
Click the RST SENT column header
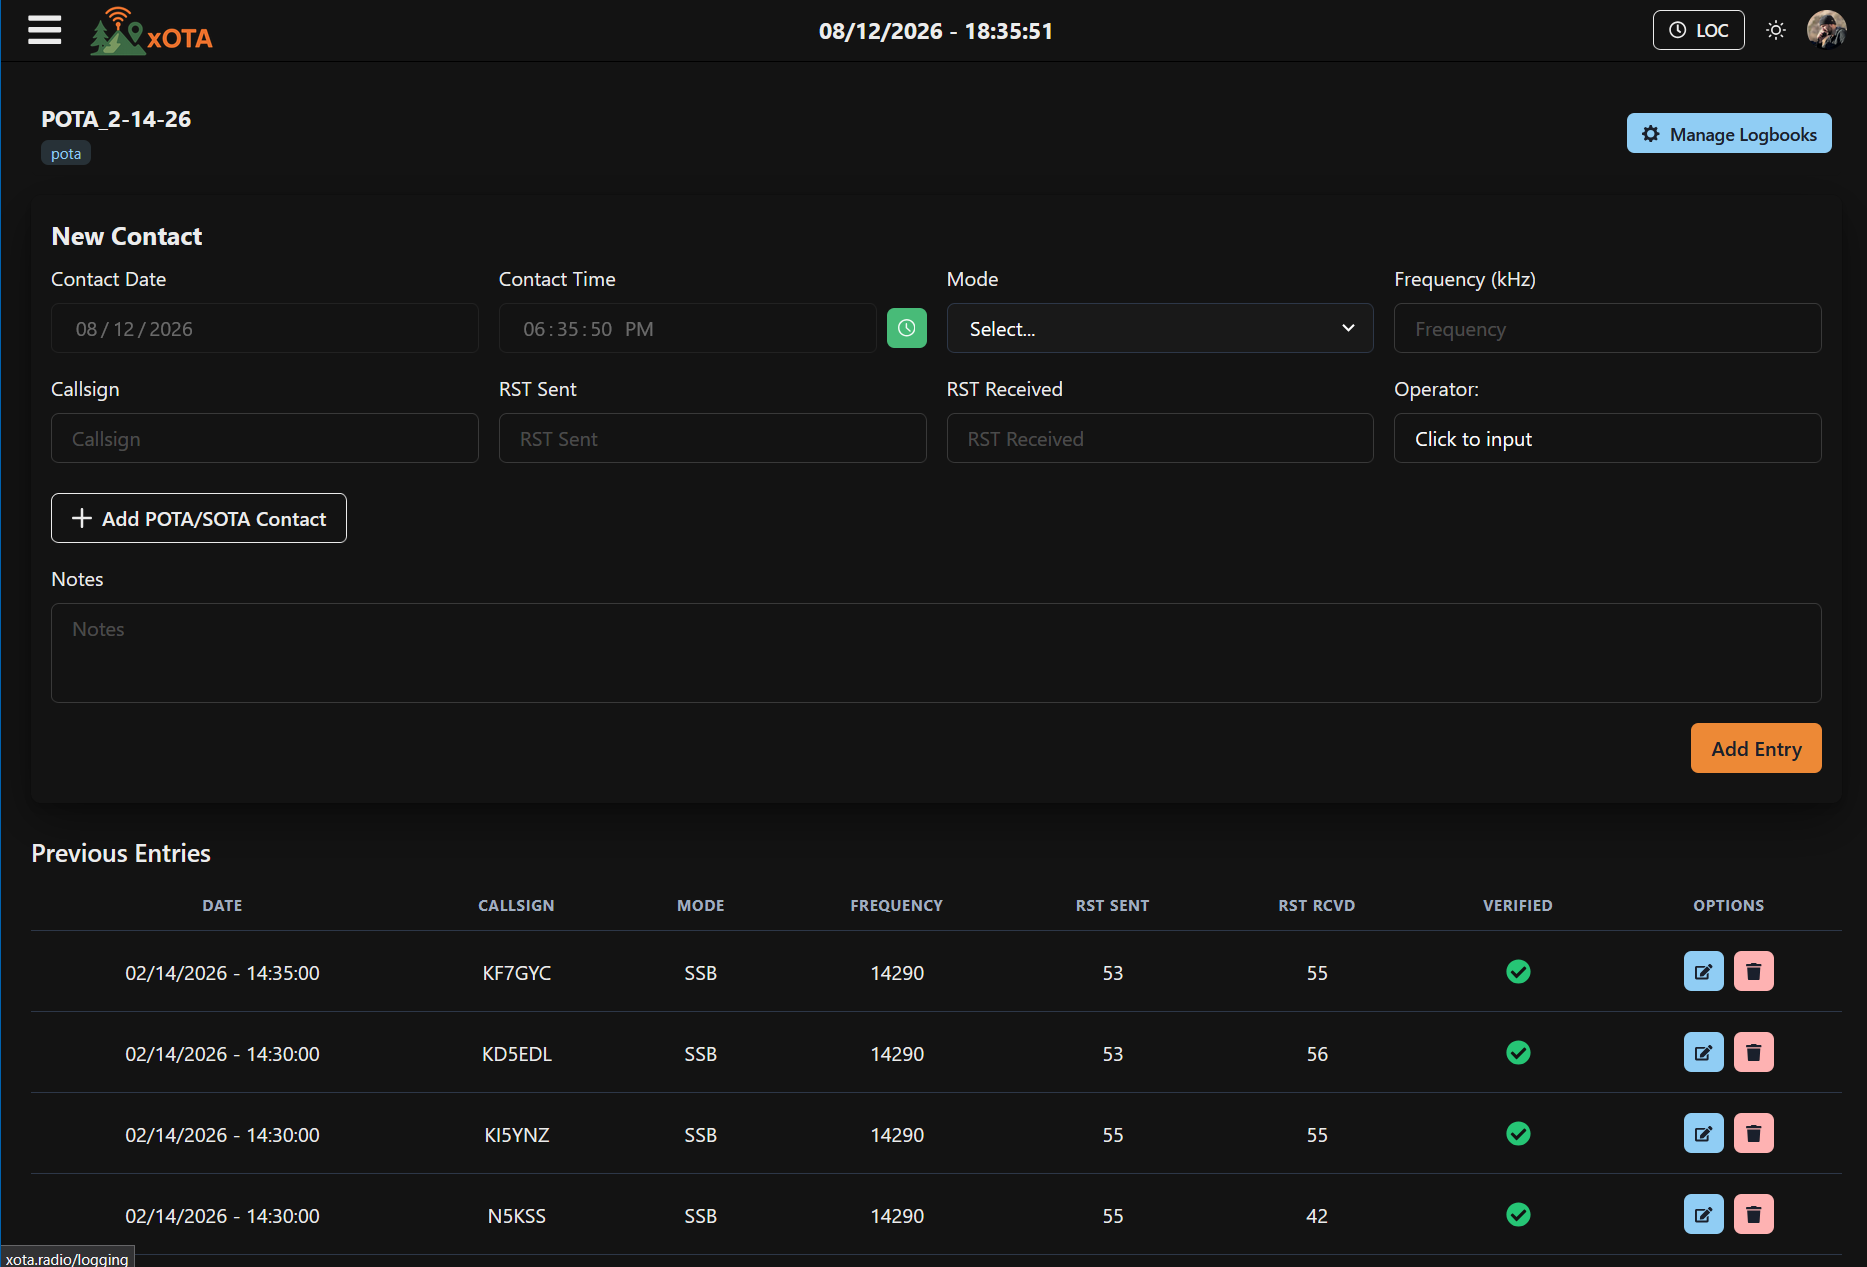pos(1112,905)
